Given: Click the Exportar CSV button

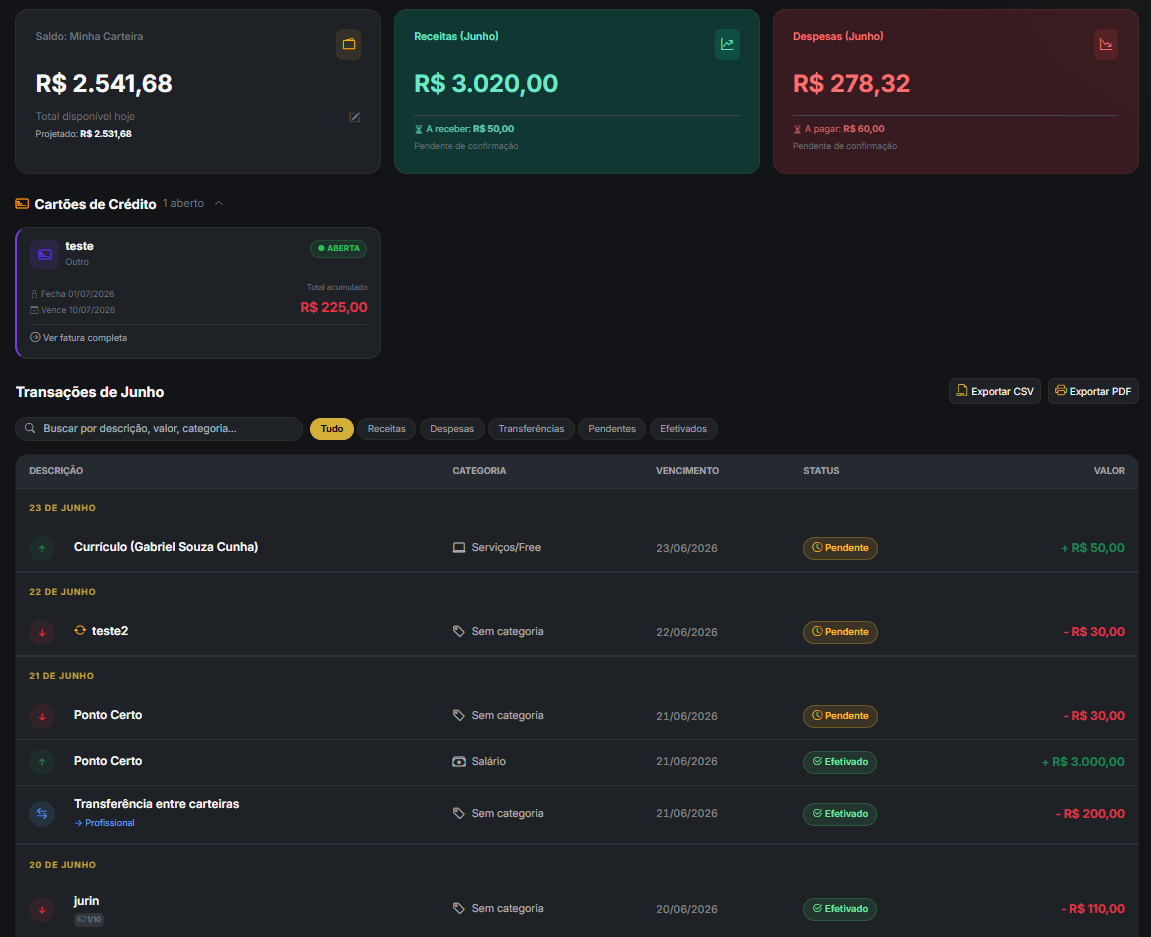Looking at the screenshot, I should 995,391.
